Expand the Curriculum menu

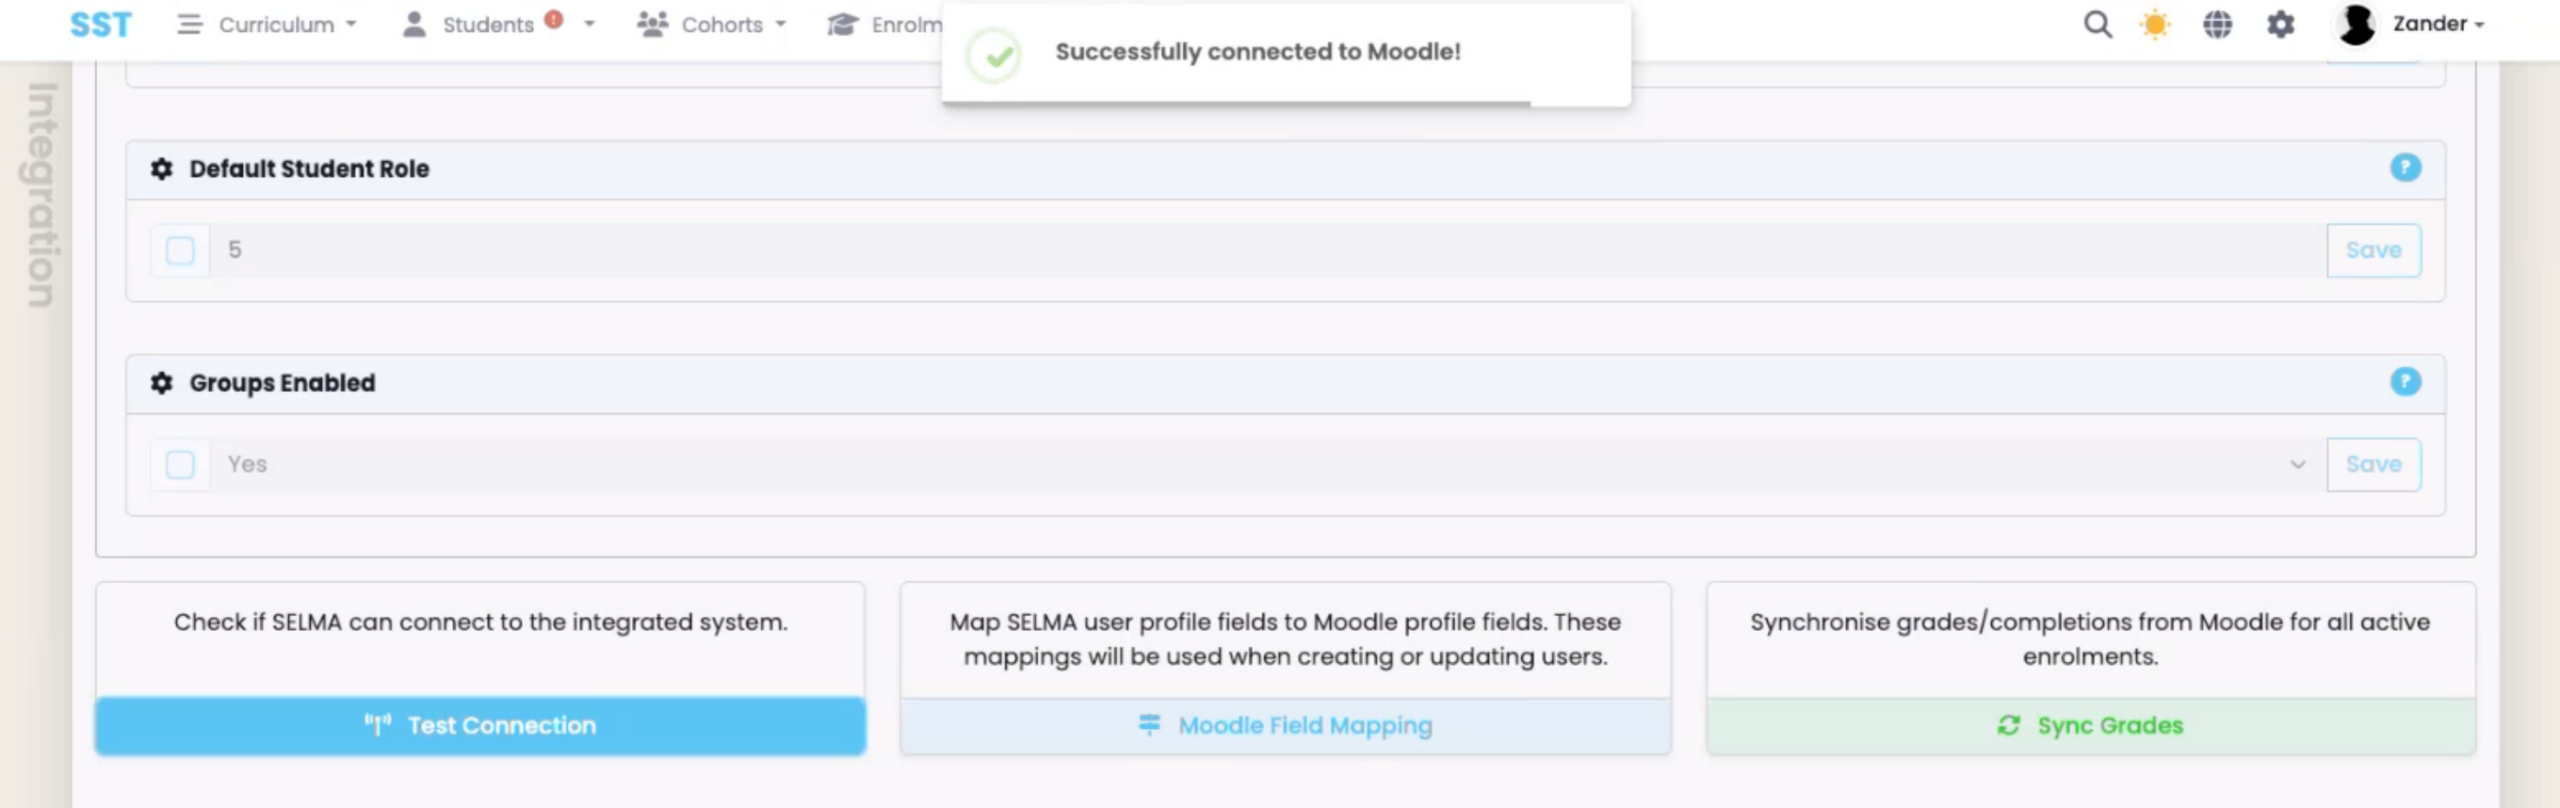tap(267, 24)
